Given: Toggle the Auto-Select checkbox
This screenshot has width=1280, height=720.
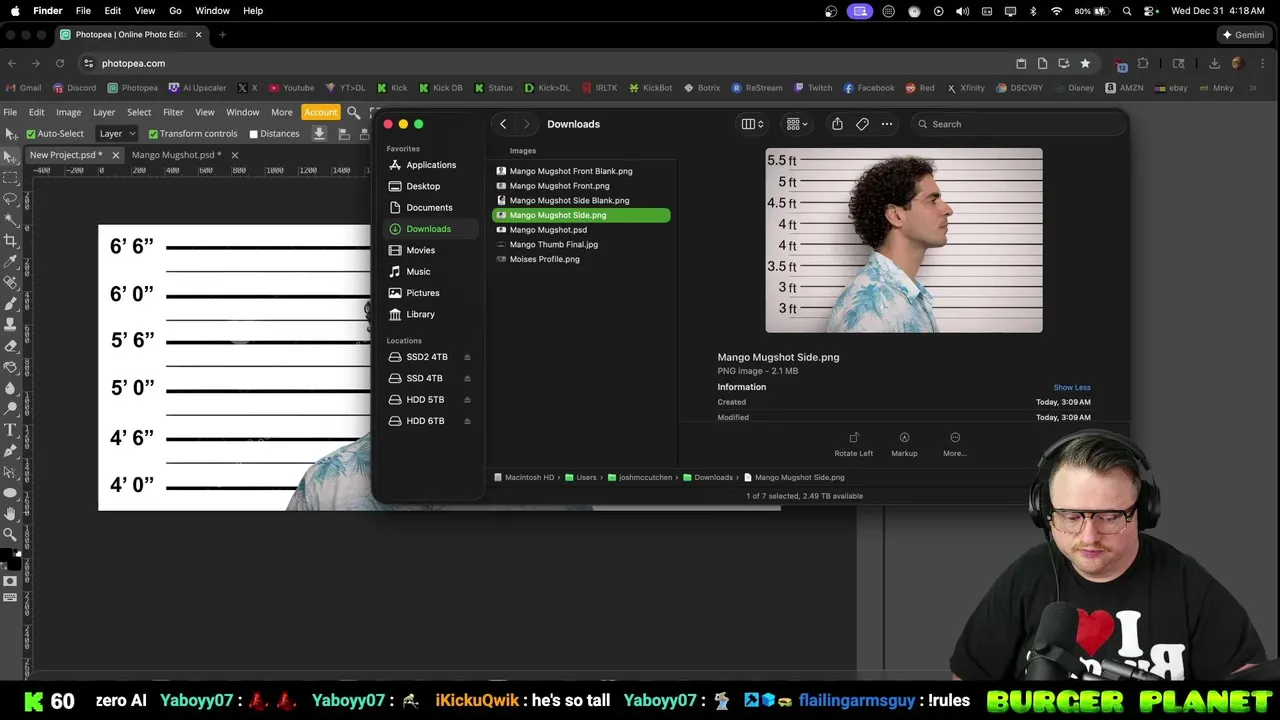Looking at the screenshot, I should click(x=31, y=134).
